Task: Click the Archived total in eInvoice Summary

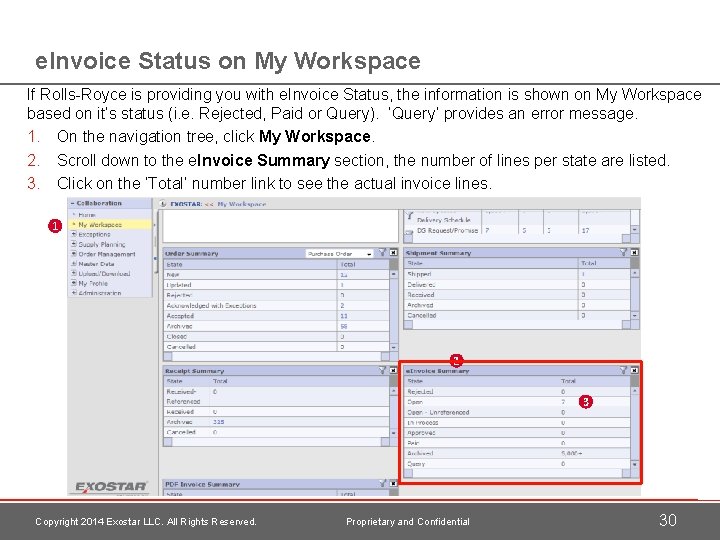Action: (x=572, y=453)
